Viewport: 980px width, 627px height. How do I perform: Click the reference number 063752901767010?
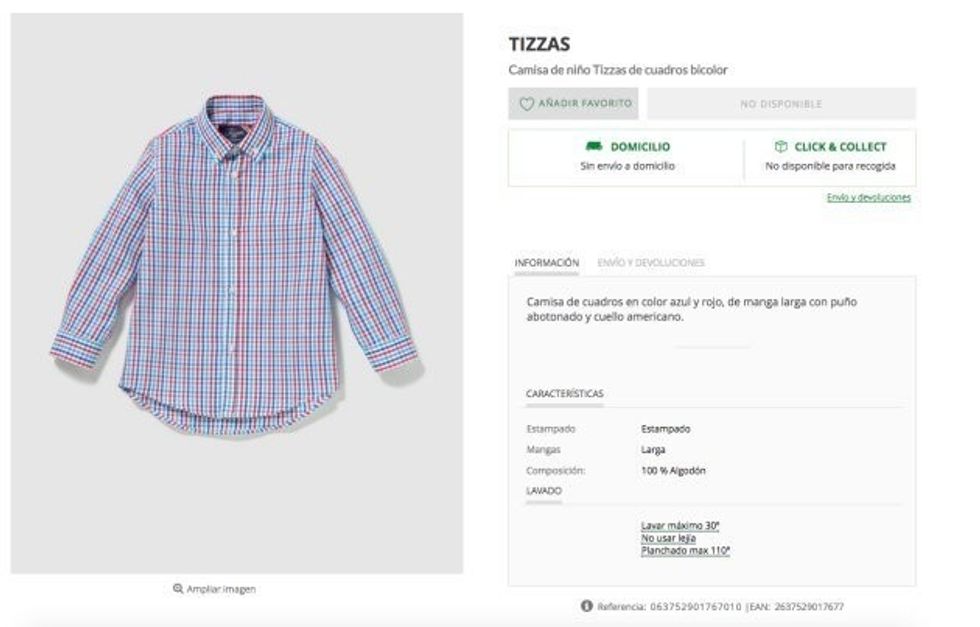695,606
